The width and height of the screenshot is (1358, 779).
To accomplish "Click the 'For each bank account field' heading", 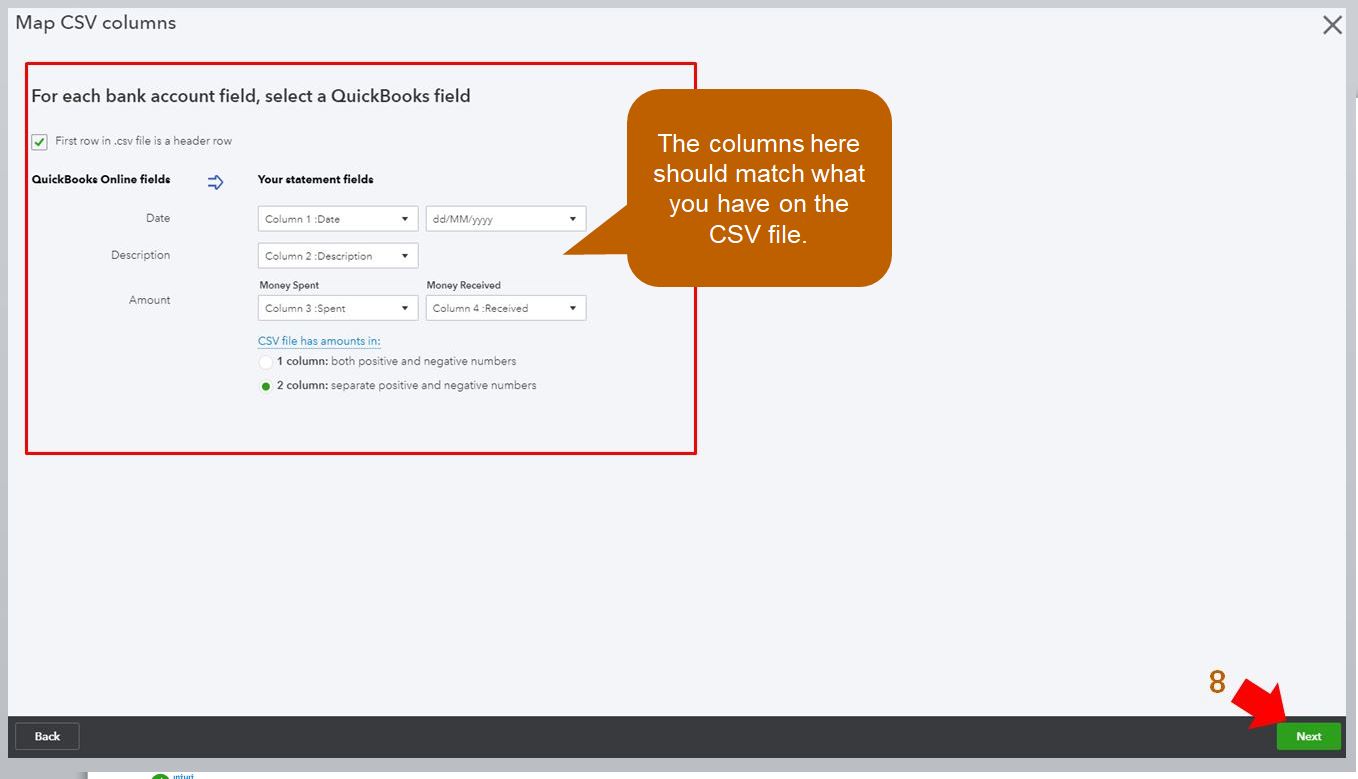I will [251, 96].
